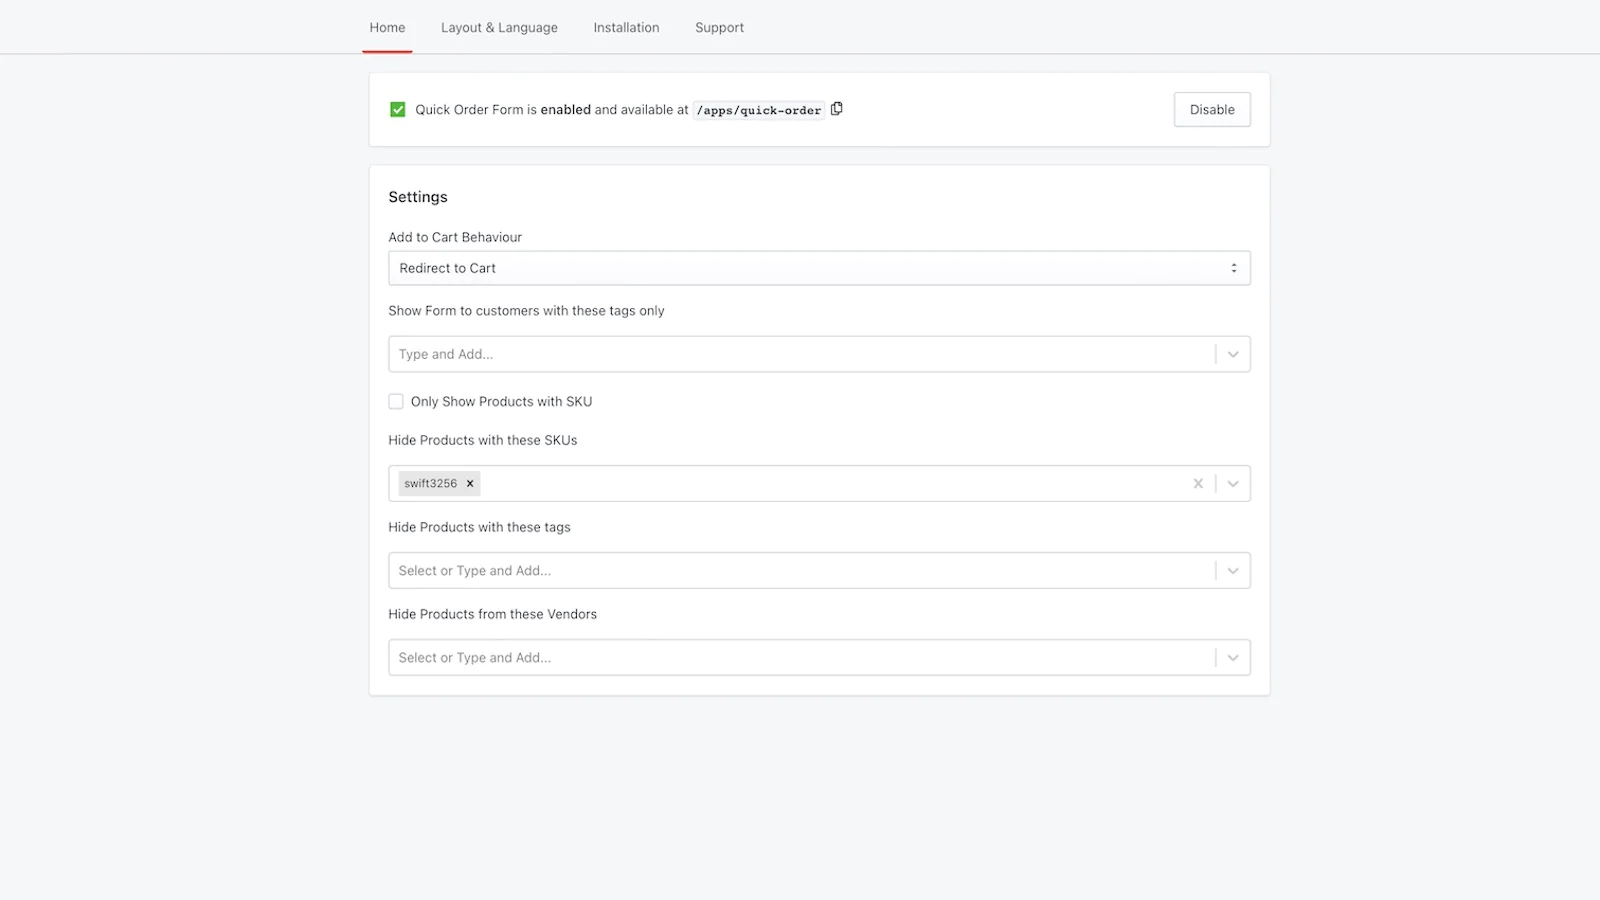Expand Hide Products Vendors dropdown arrow
This screenshot has width=1600, height=900.
pos(1233,658)
